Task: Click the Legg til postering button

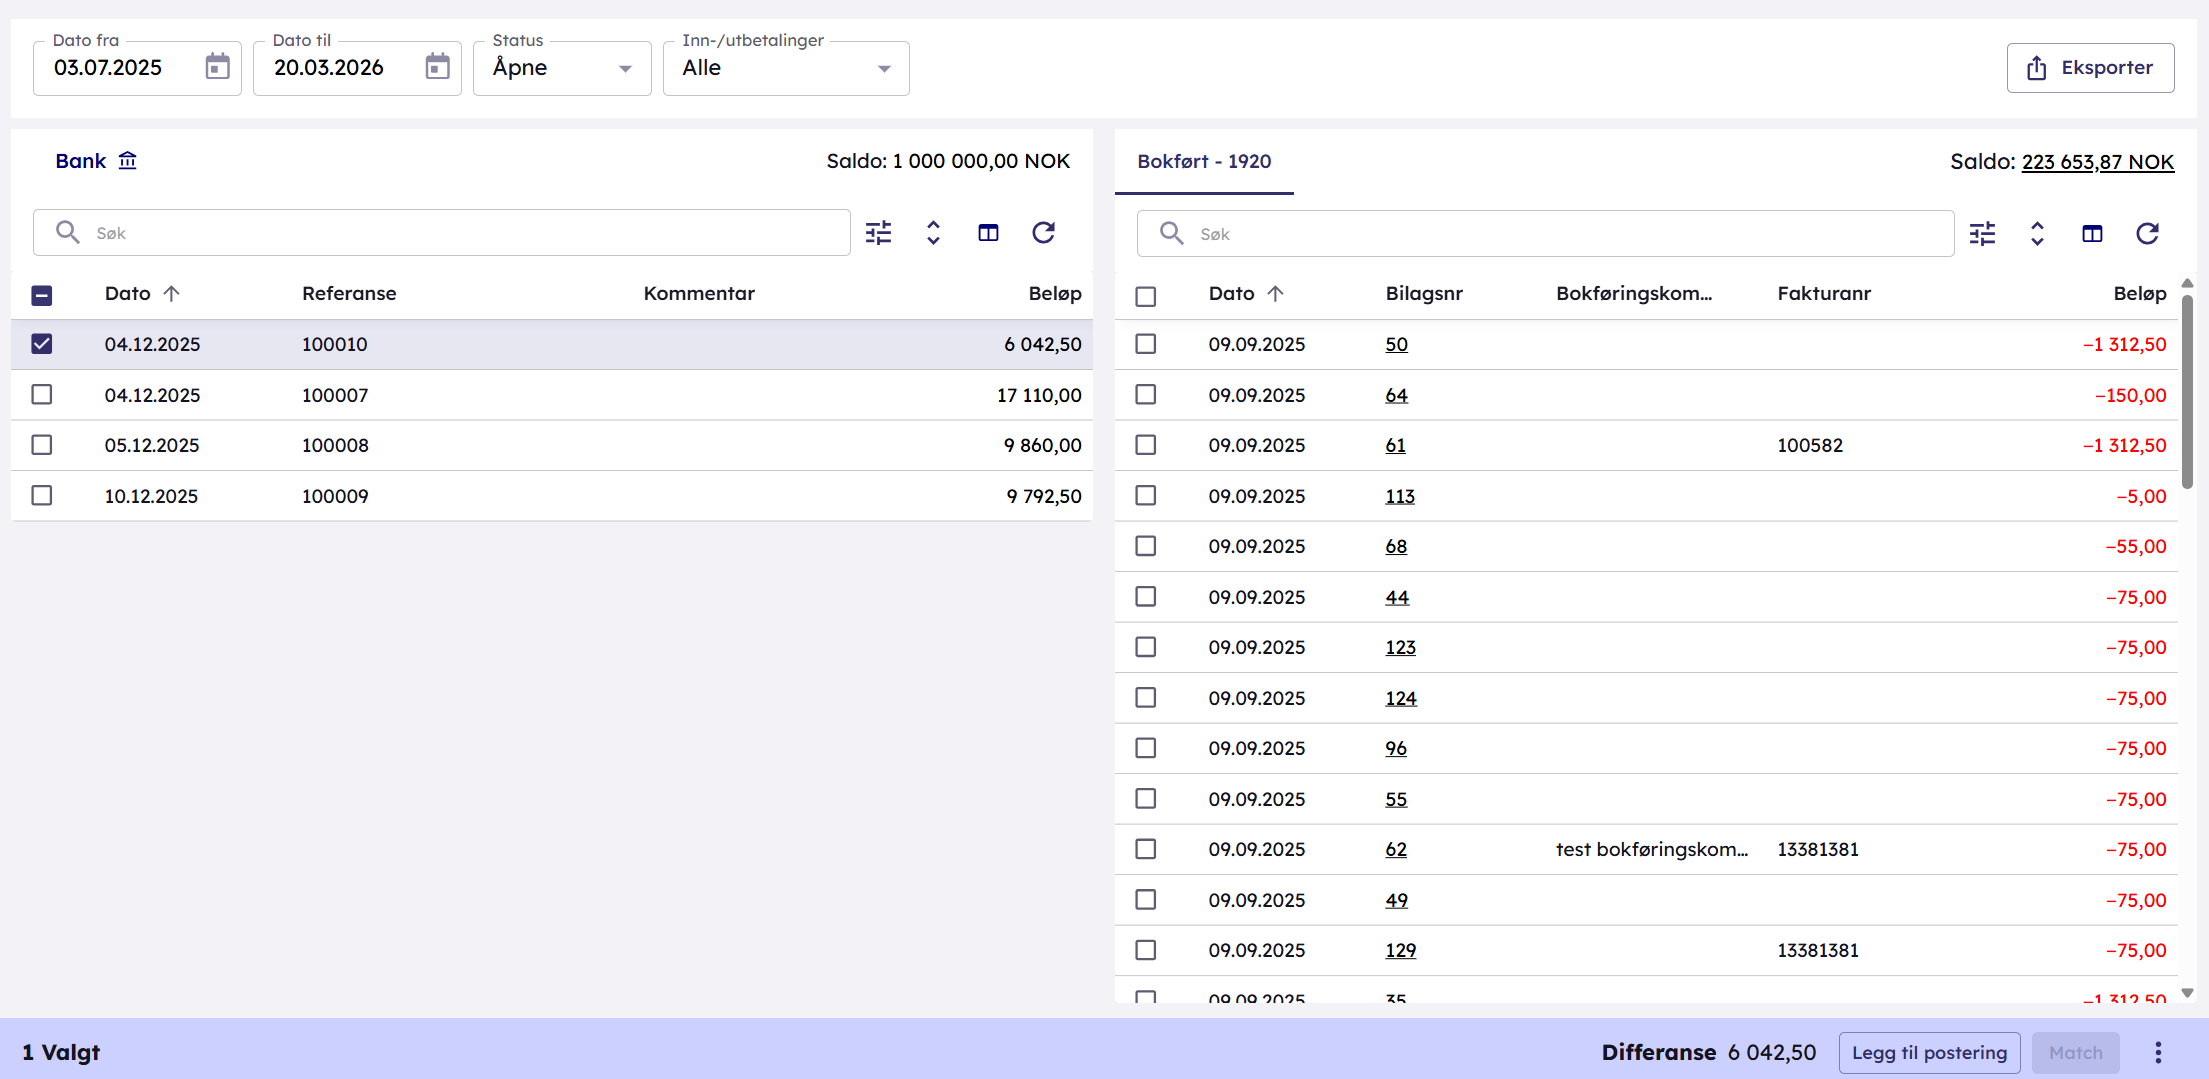Action: tap(1929, 1052)
